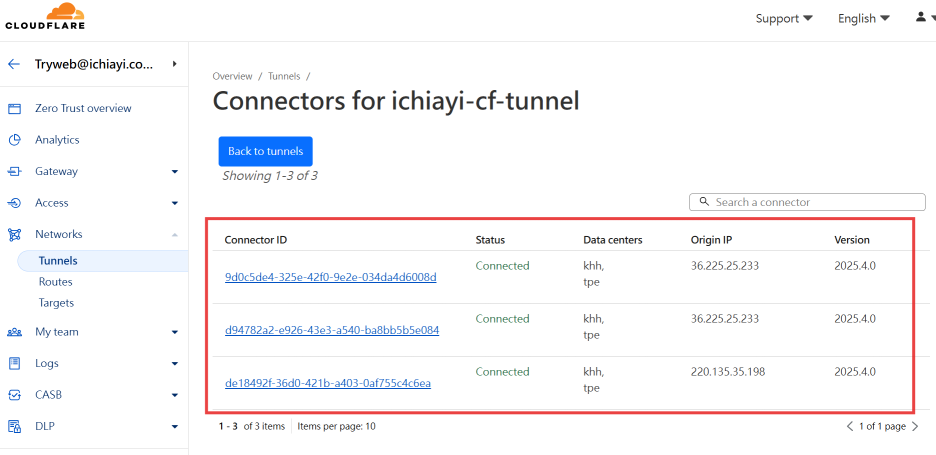Expand the DLP menu chevron
936x455 pixels.
[x=175, y=427]
